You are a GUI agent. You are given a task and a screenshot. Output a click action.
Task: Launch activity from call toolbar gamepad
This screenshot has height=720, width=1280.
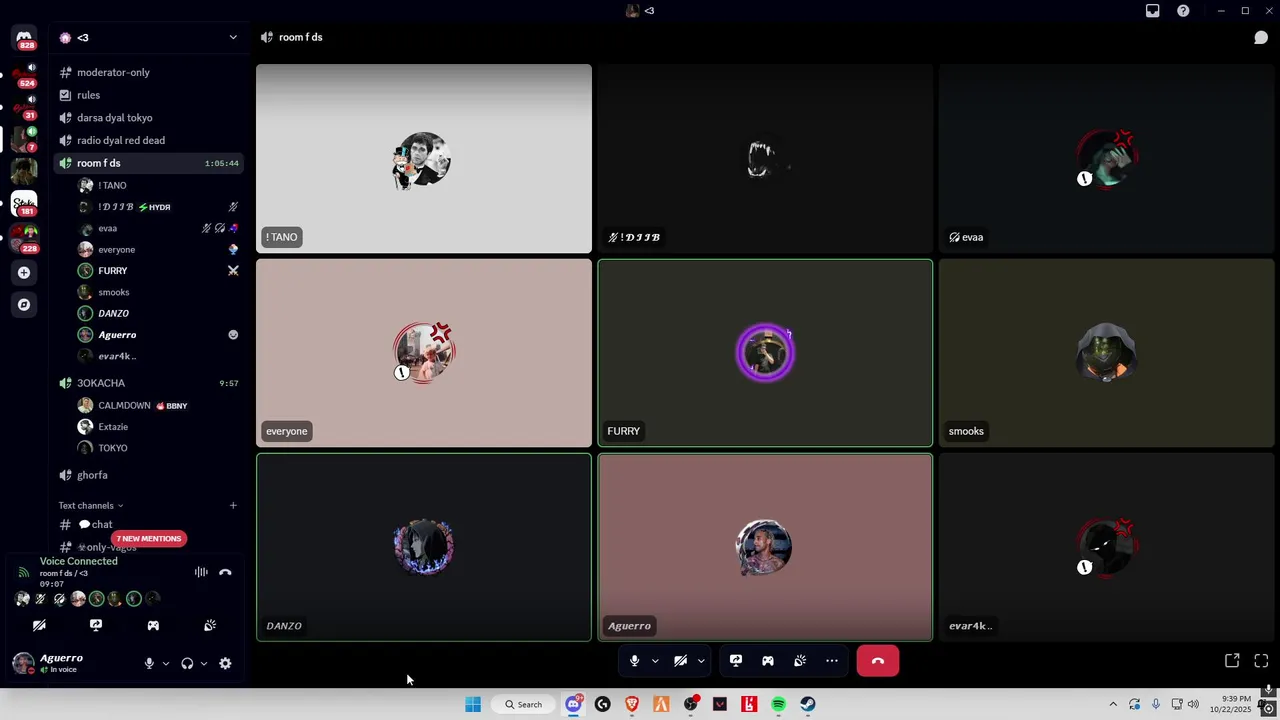(x=768, y=661)
